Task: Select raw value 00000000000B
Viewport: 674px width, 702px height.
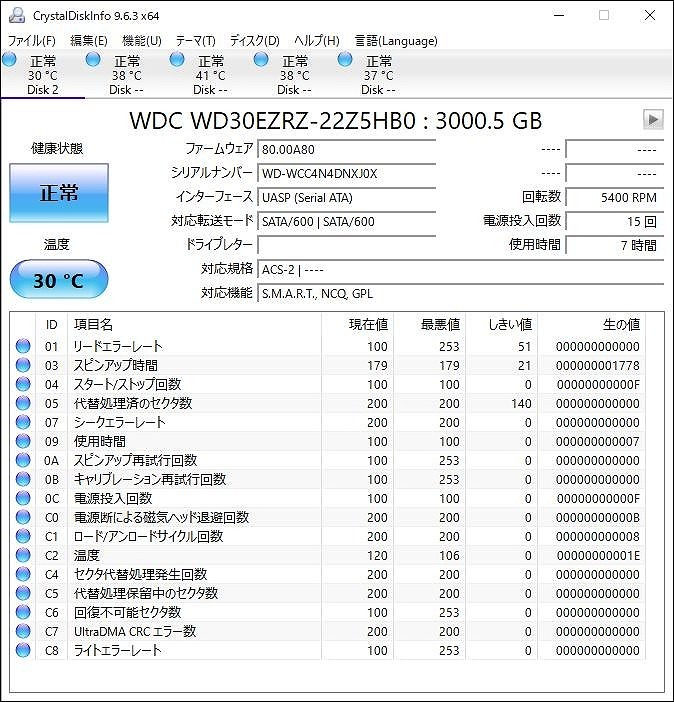Action: [x=597, y=518]
